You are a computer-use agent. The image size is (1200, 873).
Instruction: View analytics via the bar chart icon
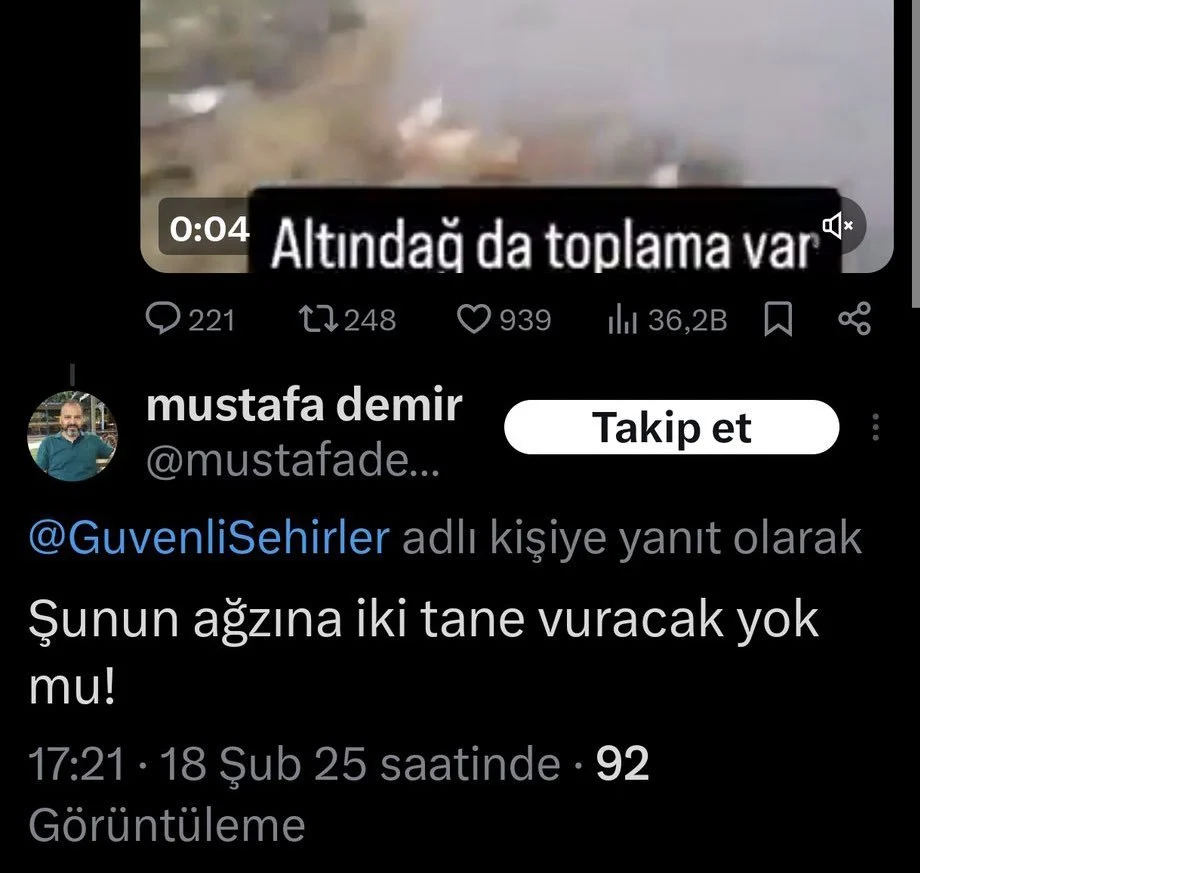(x=623, y=320)
